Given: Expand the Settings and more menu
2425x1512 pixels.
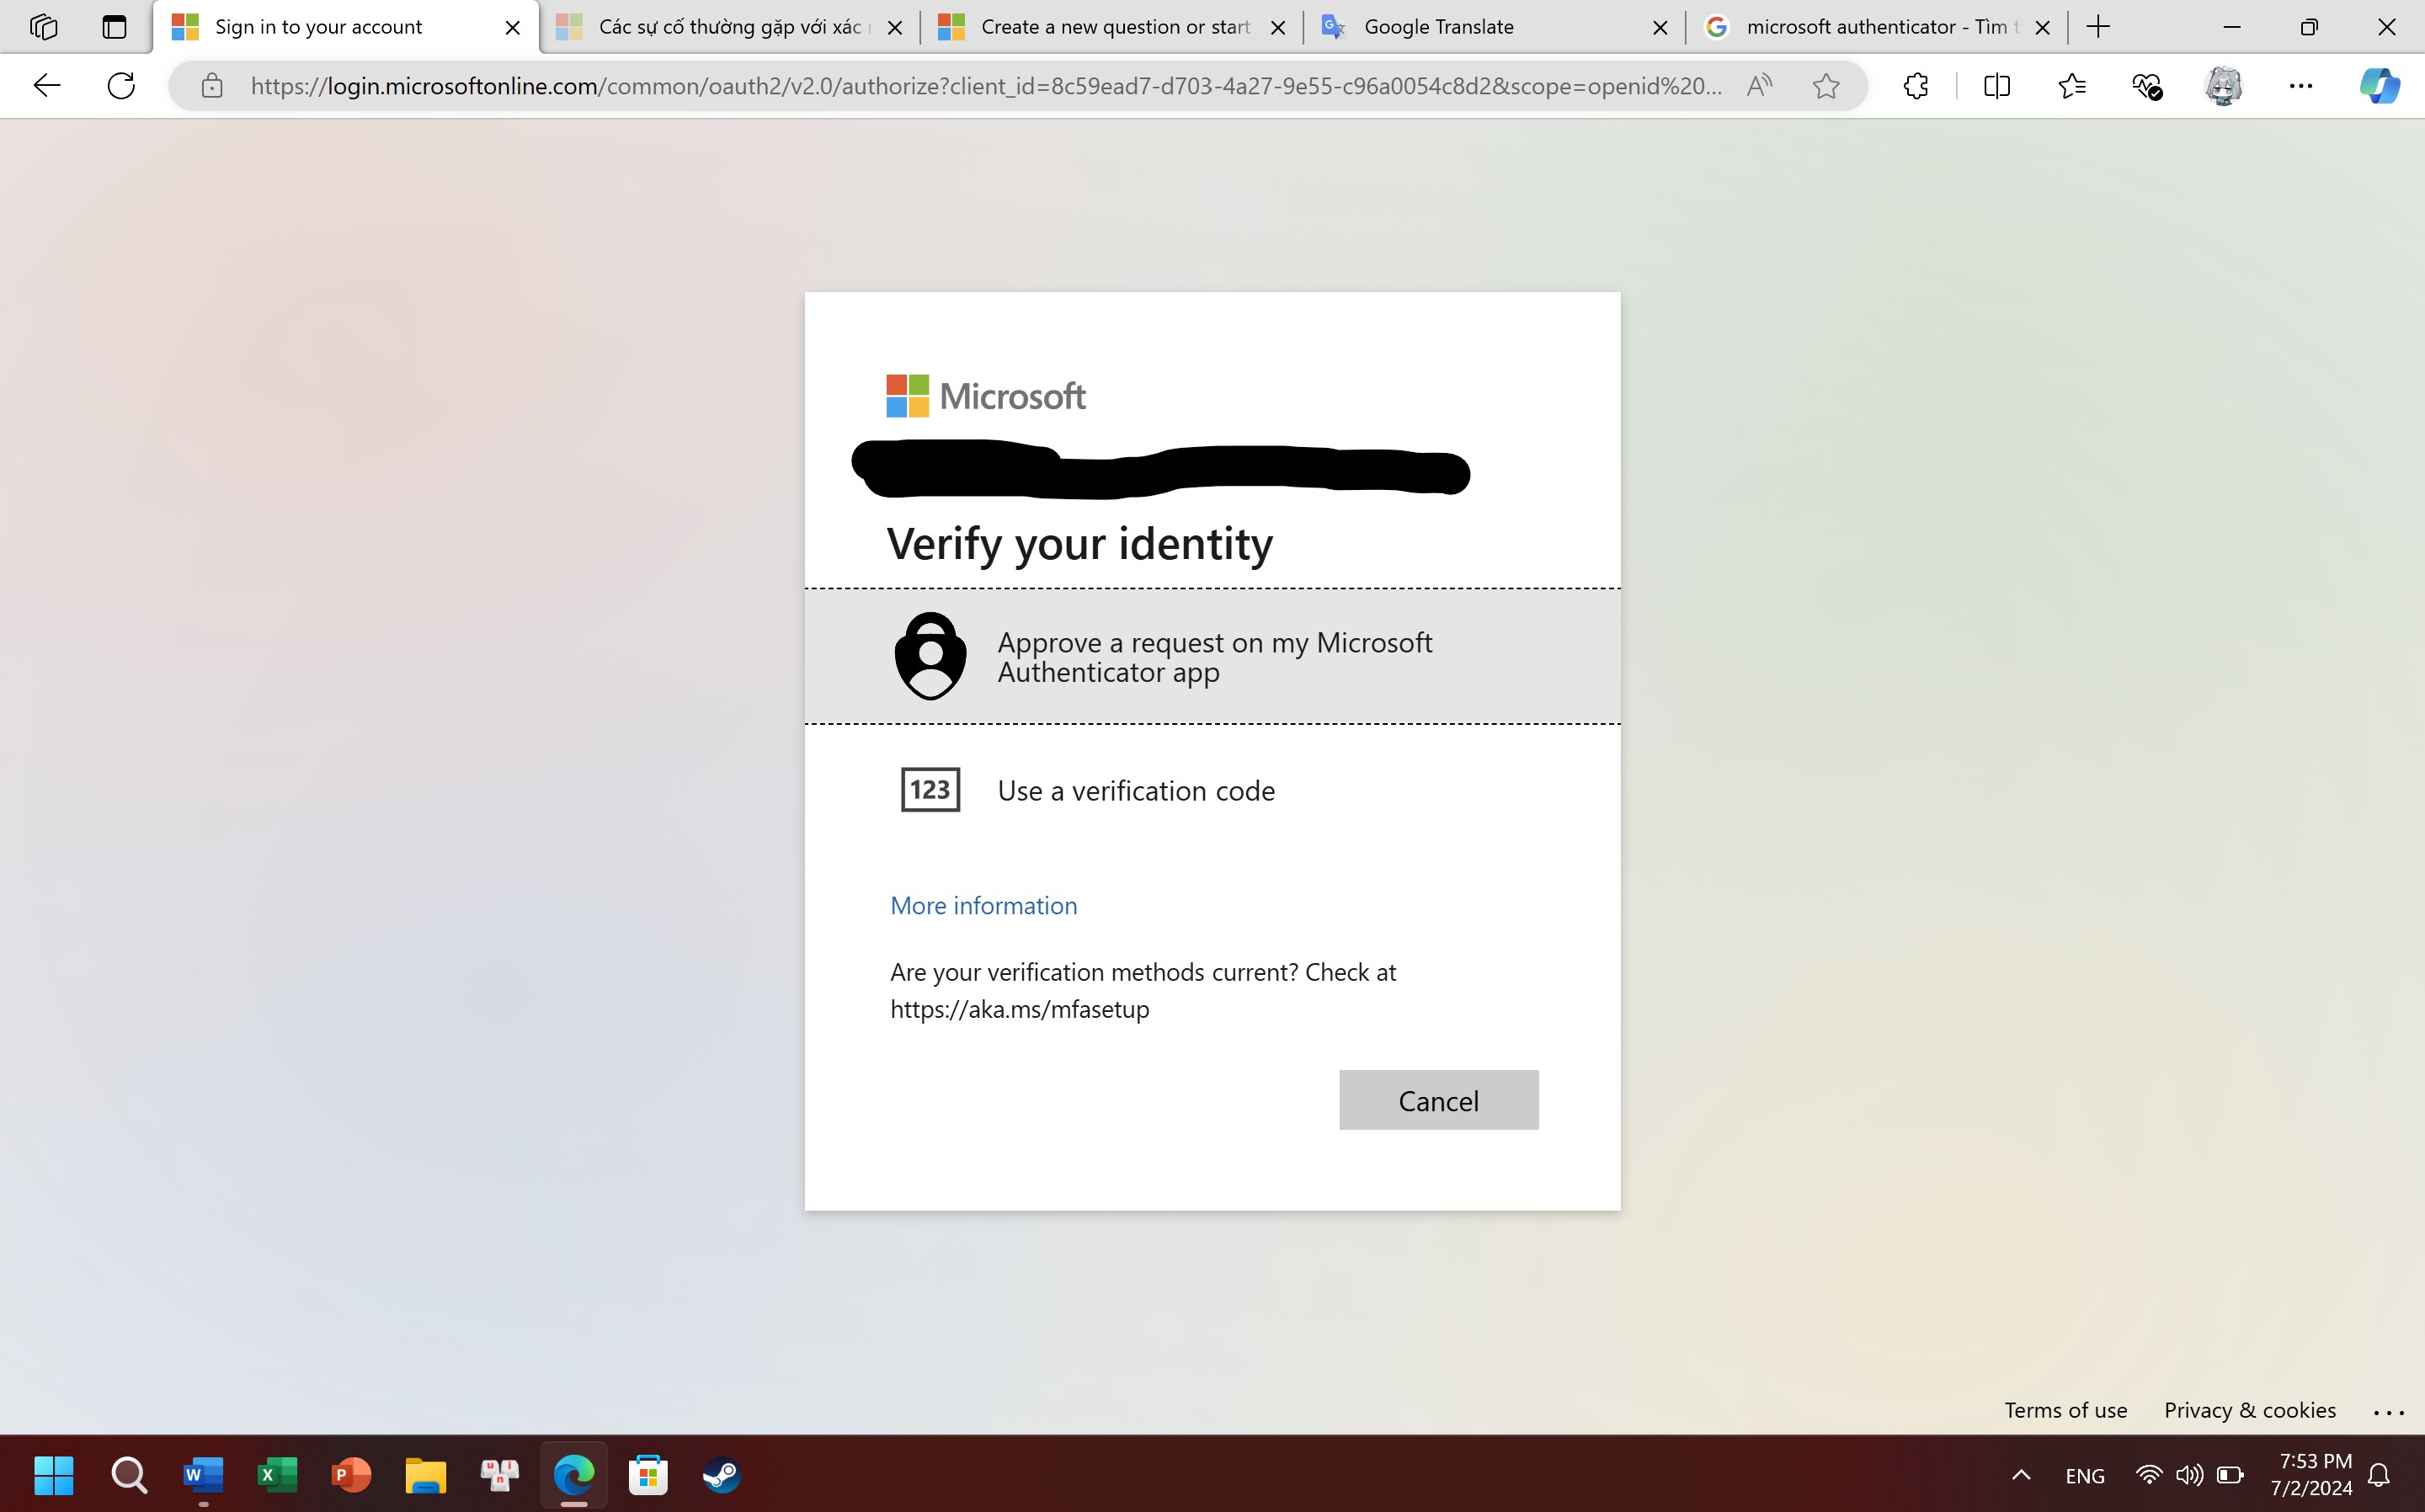Looking at the screenshot, I should tap(2301, 86).
